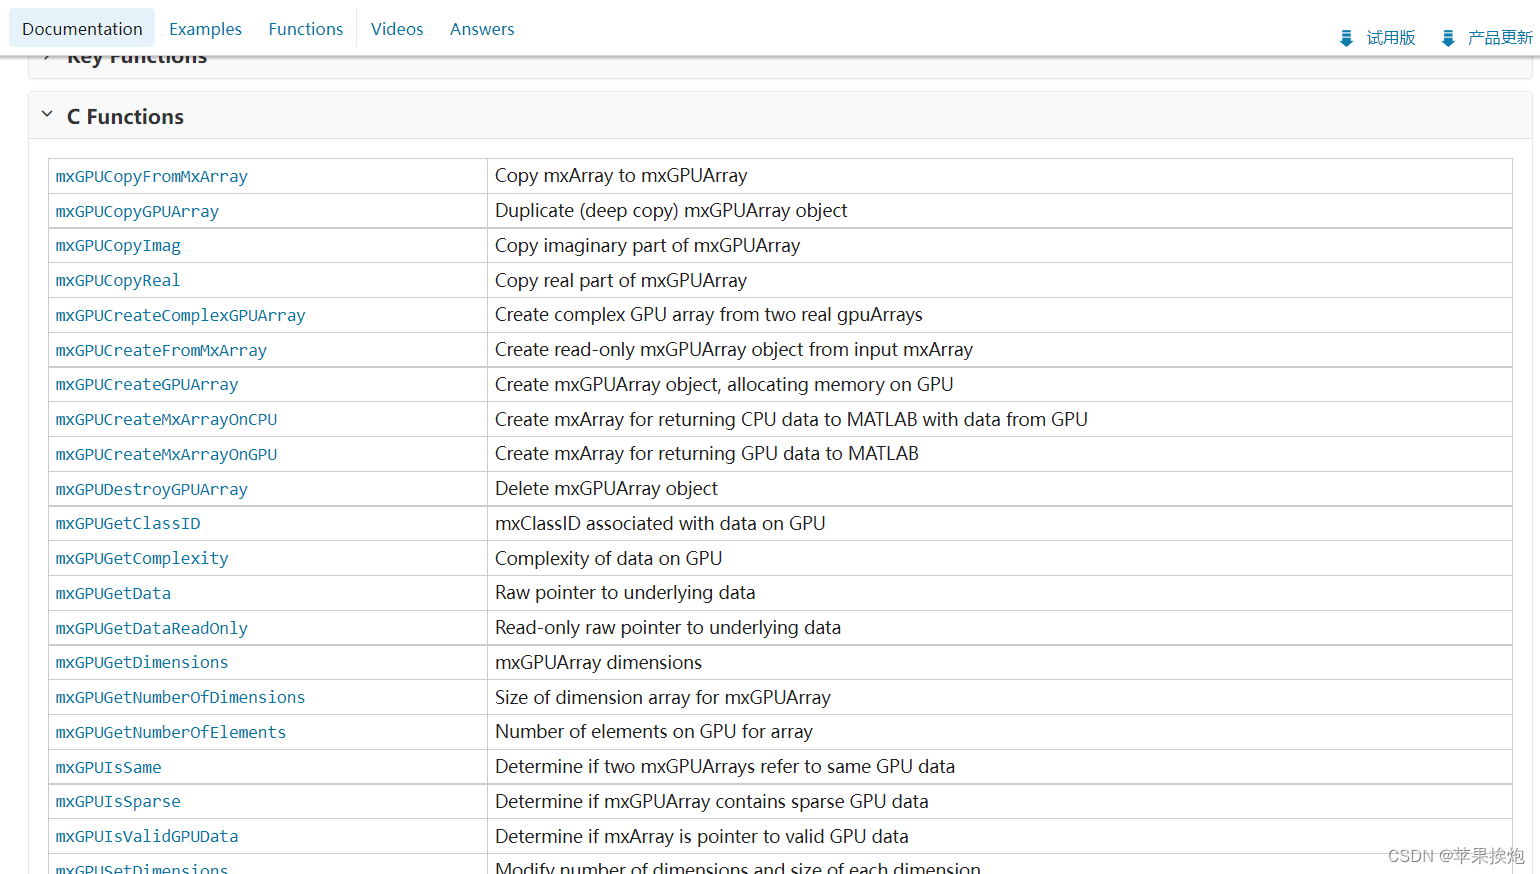The height and width of the screenshot is (874, 1540).
Task: Open the Videos tab
Action: coord(397,29)
